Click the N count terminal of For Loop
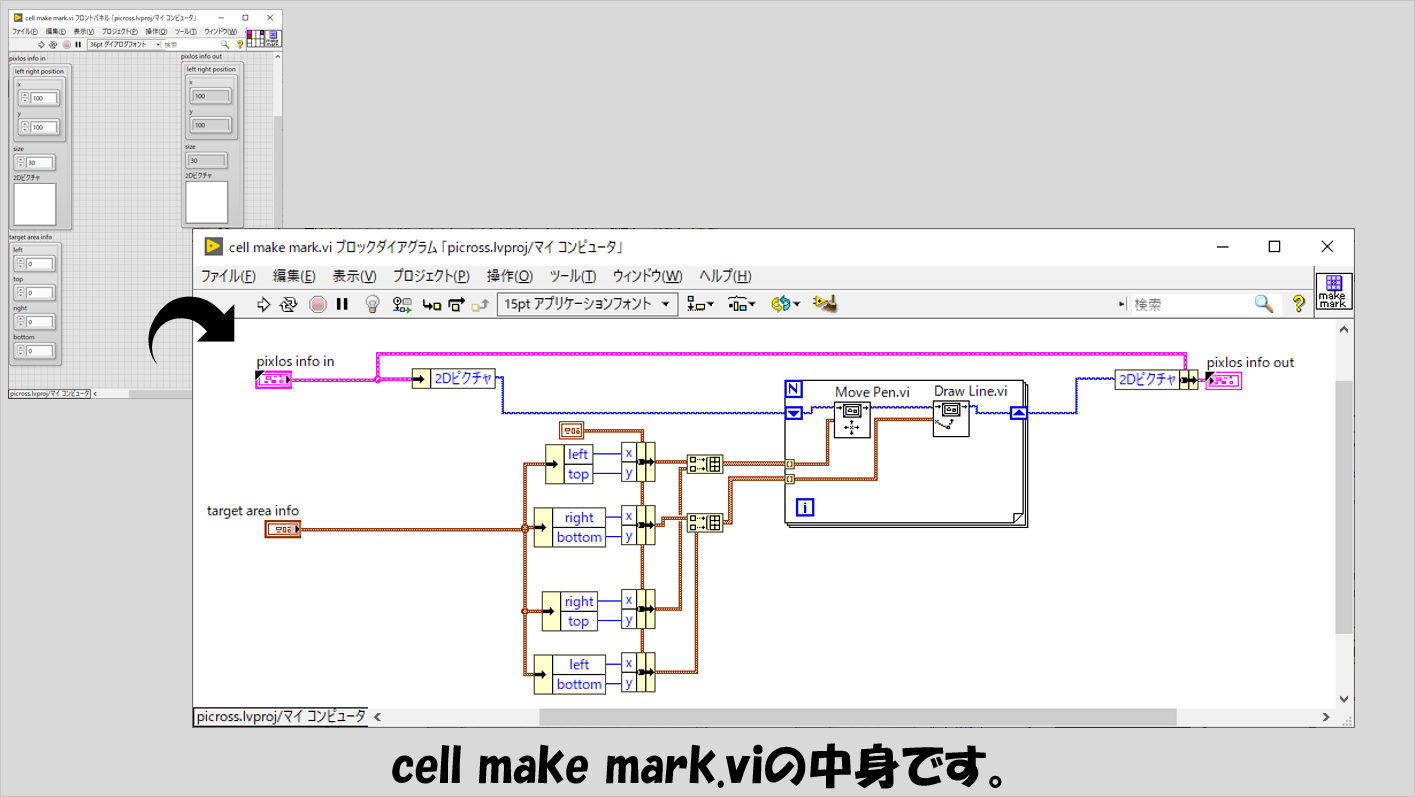 pos(793,389)
